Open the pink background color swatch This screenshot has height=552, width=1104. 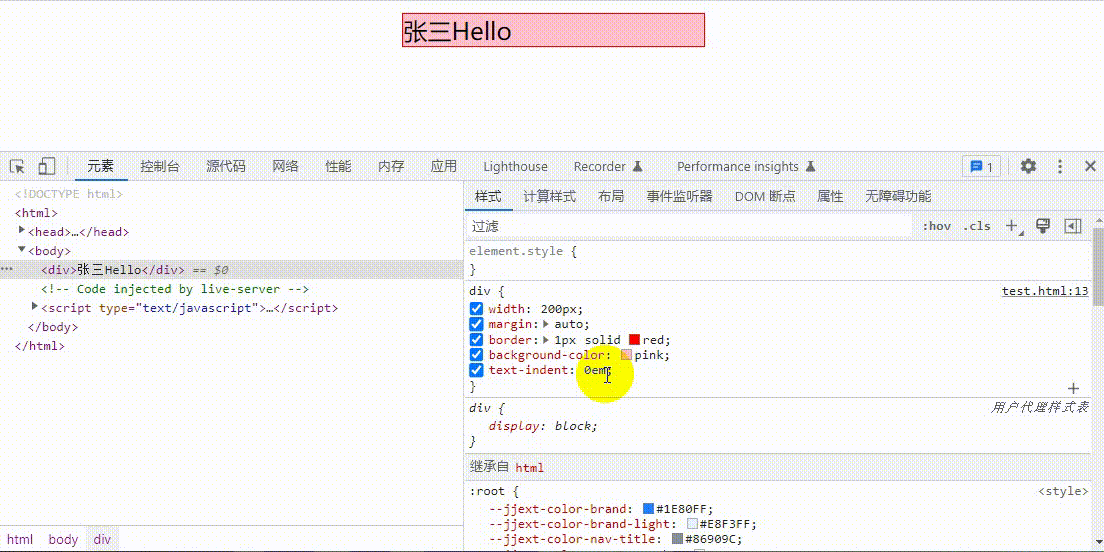[x=627, y=355]
